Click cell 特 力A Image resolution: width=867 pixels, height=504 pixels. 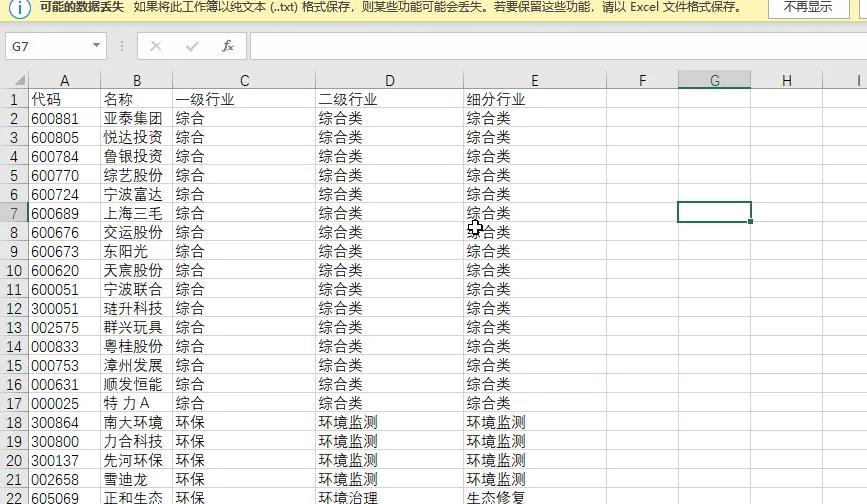(x=137, y=403)
